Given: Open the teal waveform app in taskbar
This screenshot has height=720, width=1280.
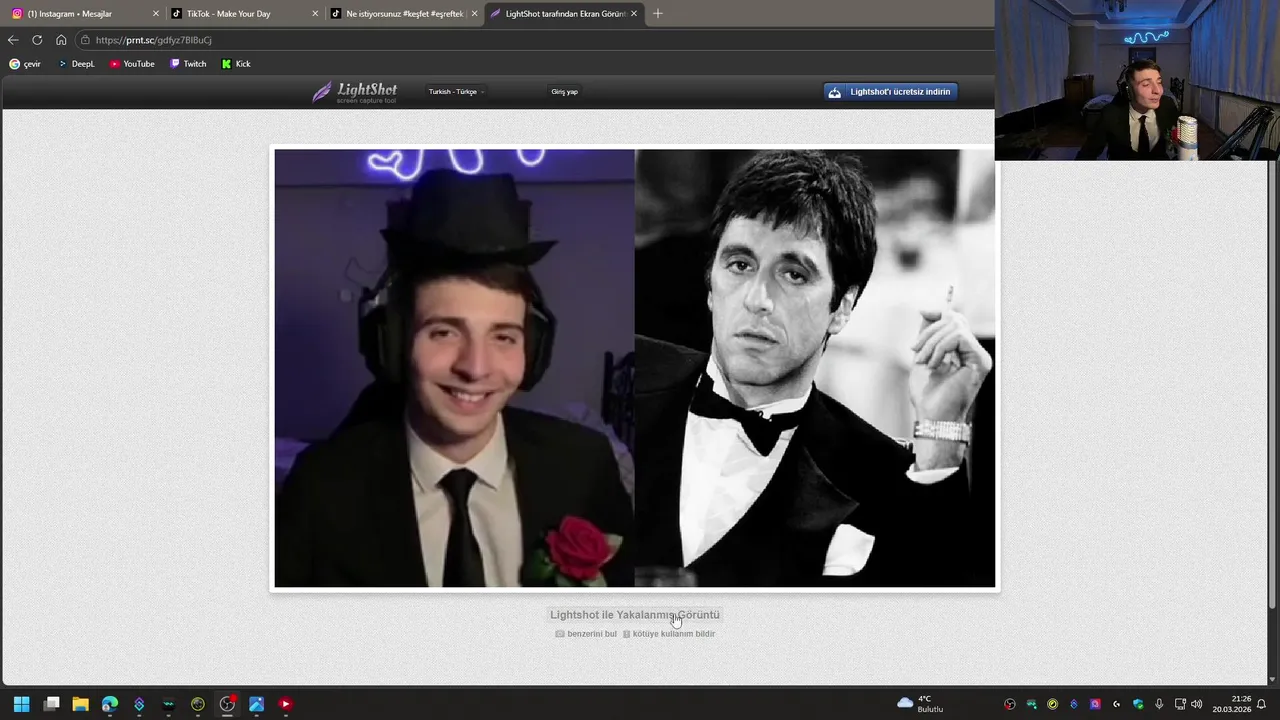Looking at the screenshot, I should click(168, 704).
